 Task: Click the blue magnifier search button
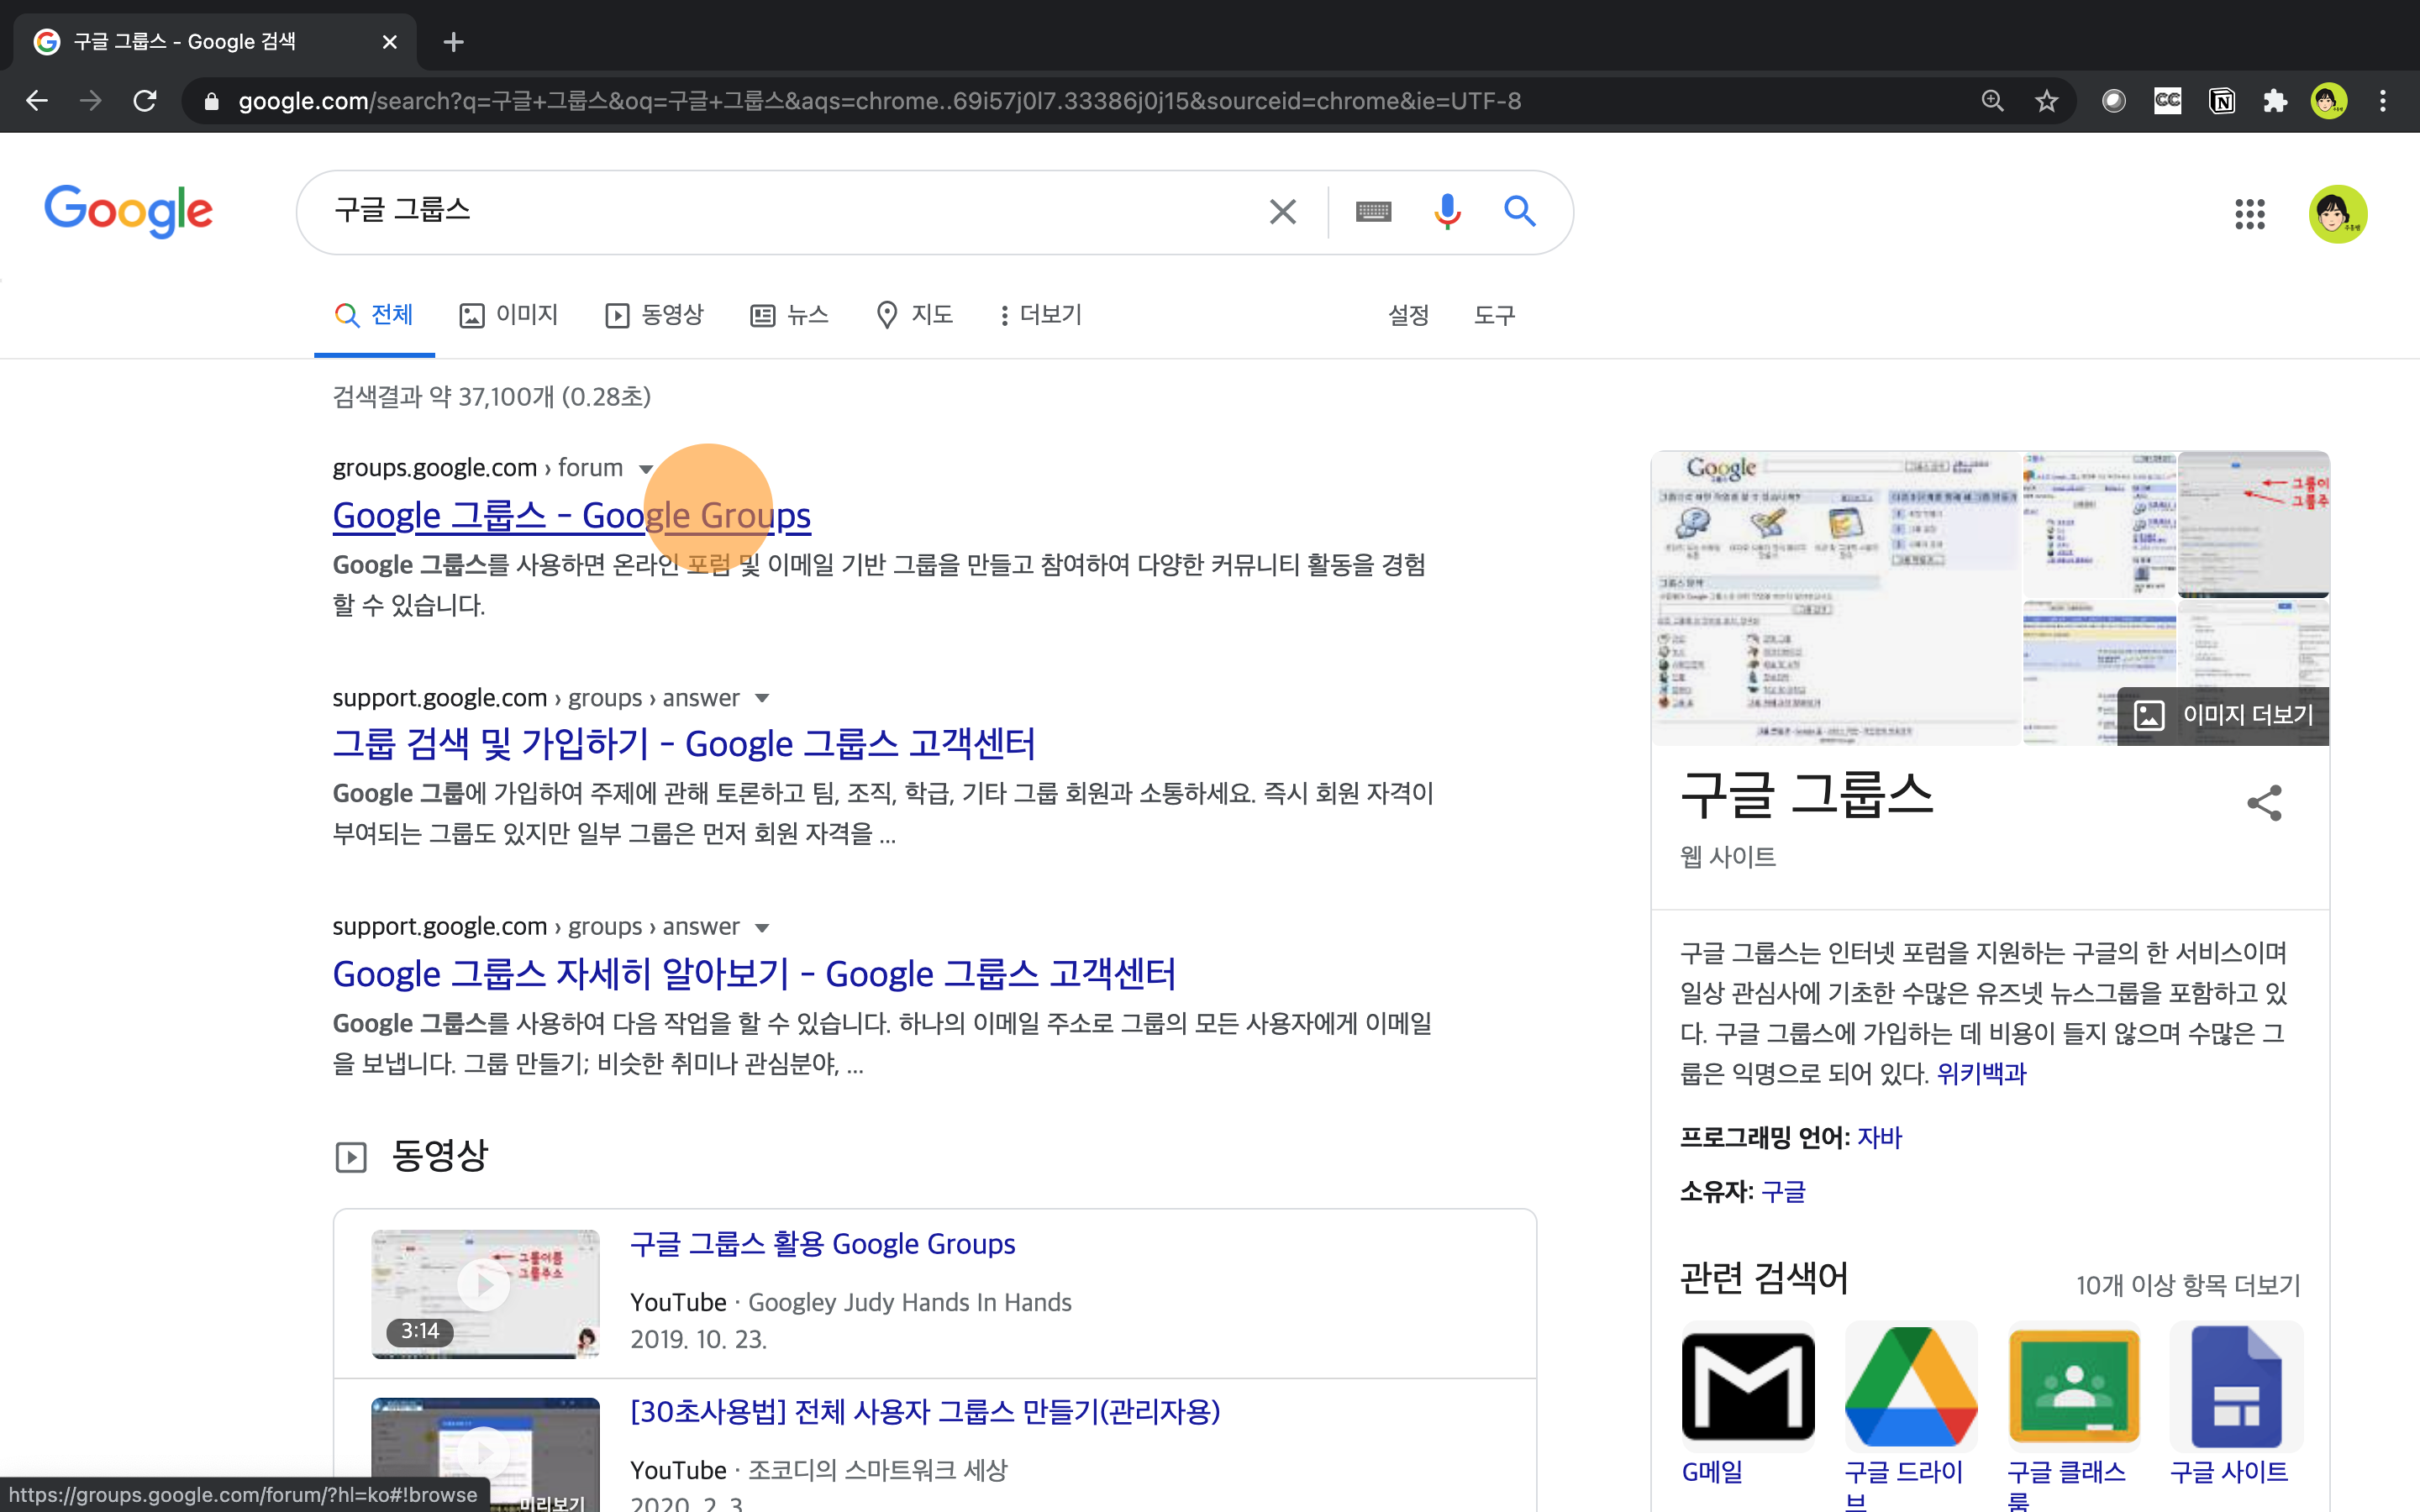coord(1519,211)
